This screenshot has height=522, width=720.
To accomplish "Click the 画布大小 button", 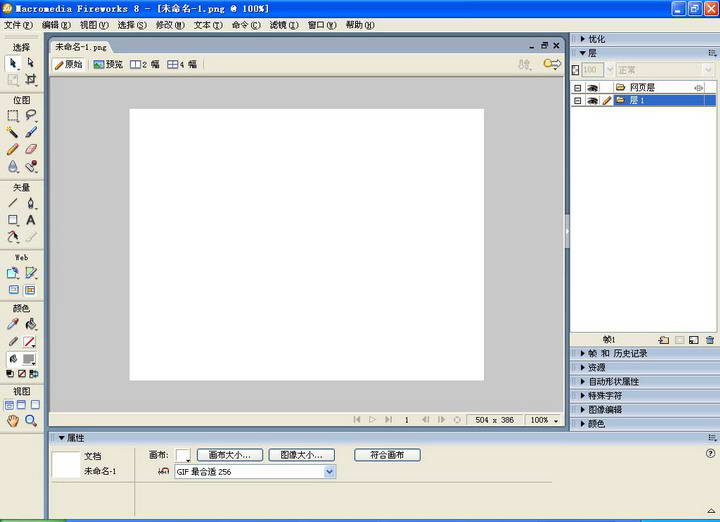I will 229,455.
